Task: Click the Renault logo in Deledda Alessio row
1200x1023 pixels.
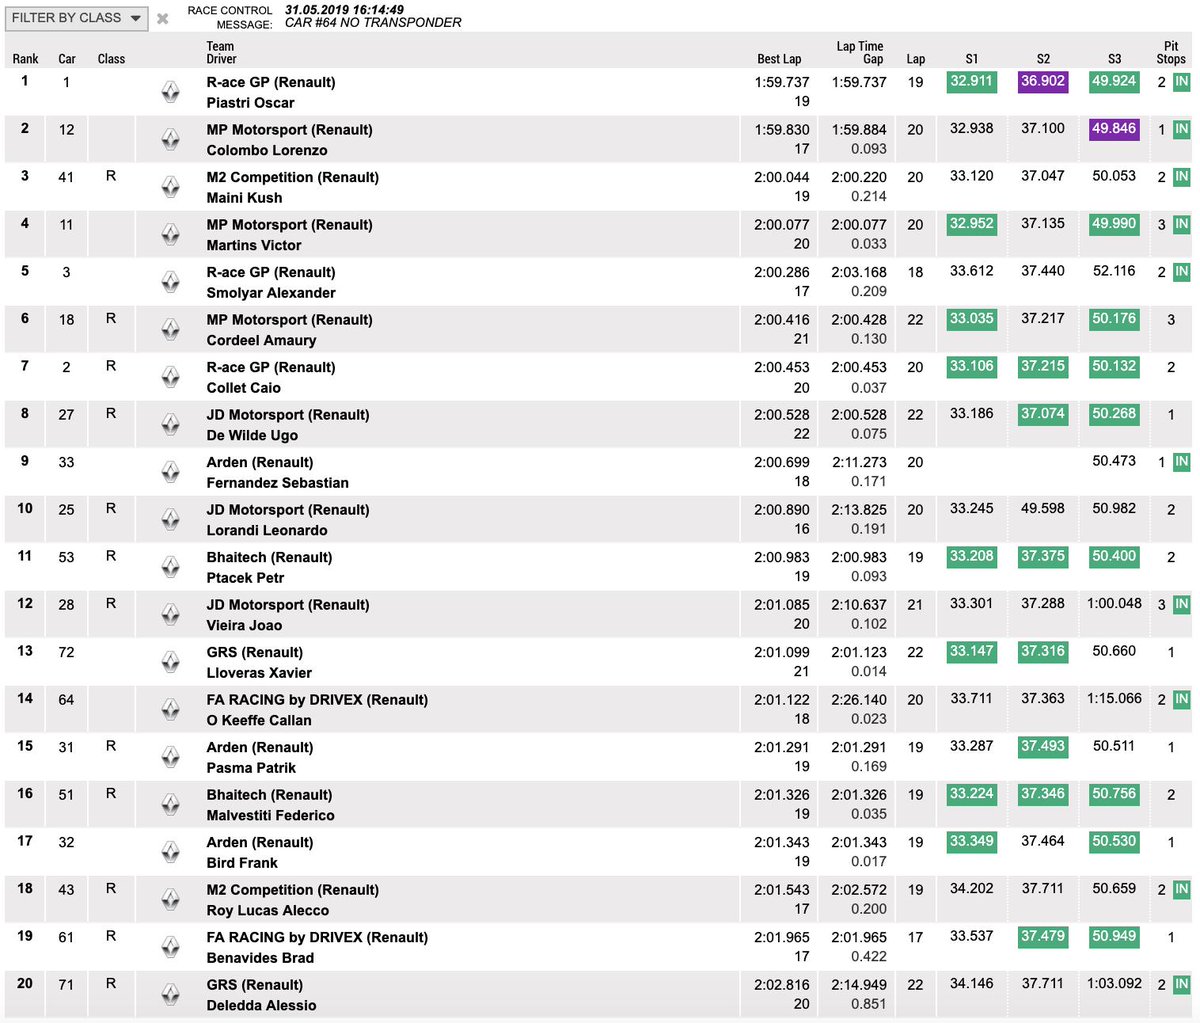Action: click(x=171, y=995)
